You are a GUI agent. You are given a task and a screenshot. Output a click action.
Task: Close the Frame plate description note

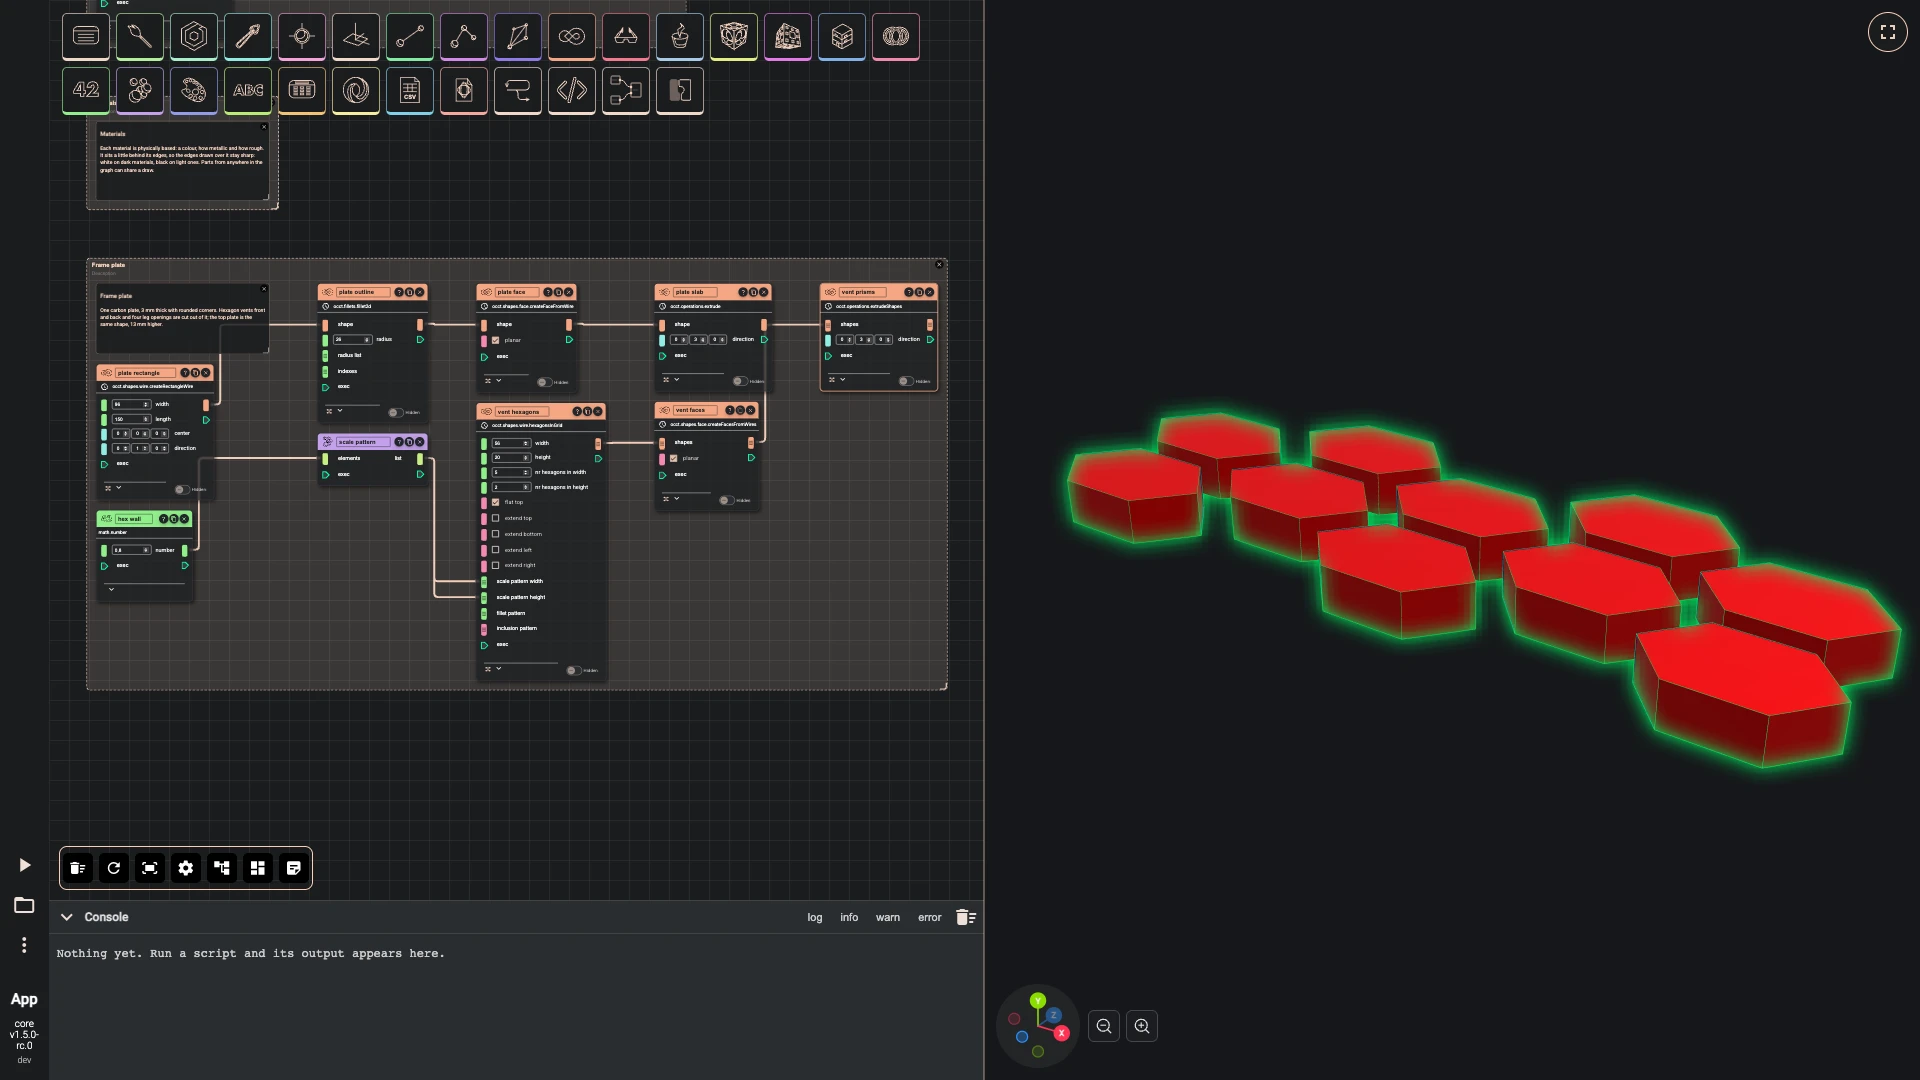(x=264, y=289)
